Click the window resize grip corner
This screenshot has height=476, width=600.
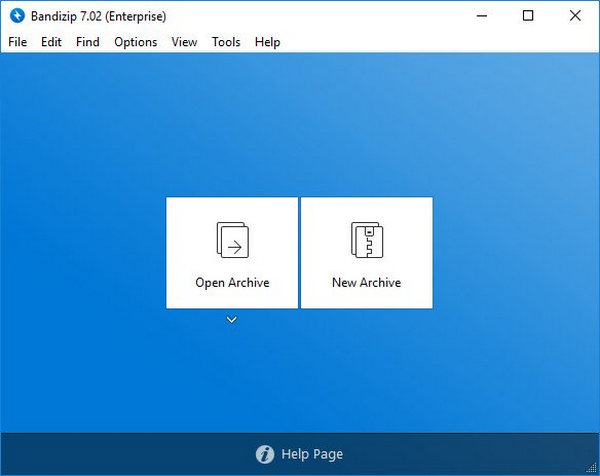(592, 468)
